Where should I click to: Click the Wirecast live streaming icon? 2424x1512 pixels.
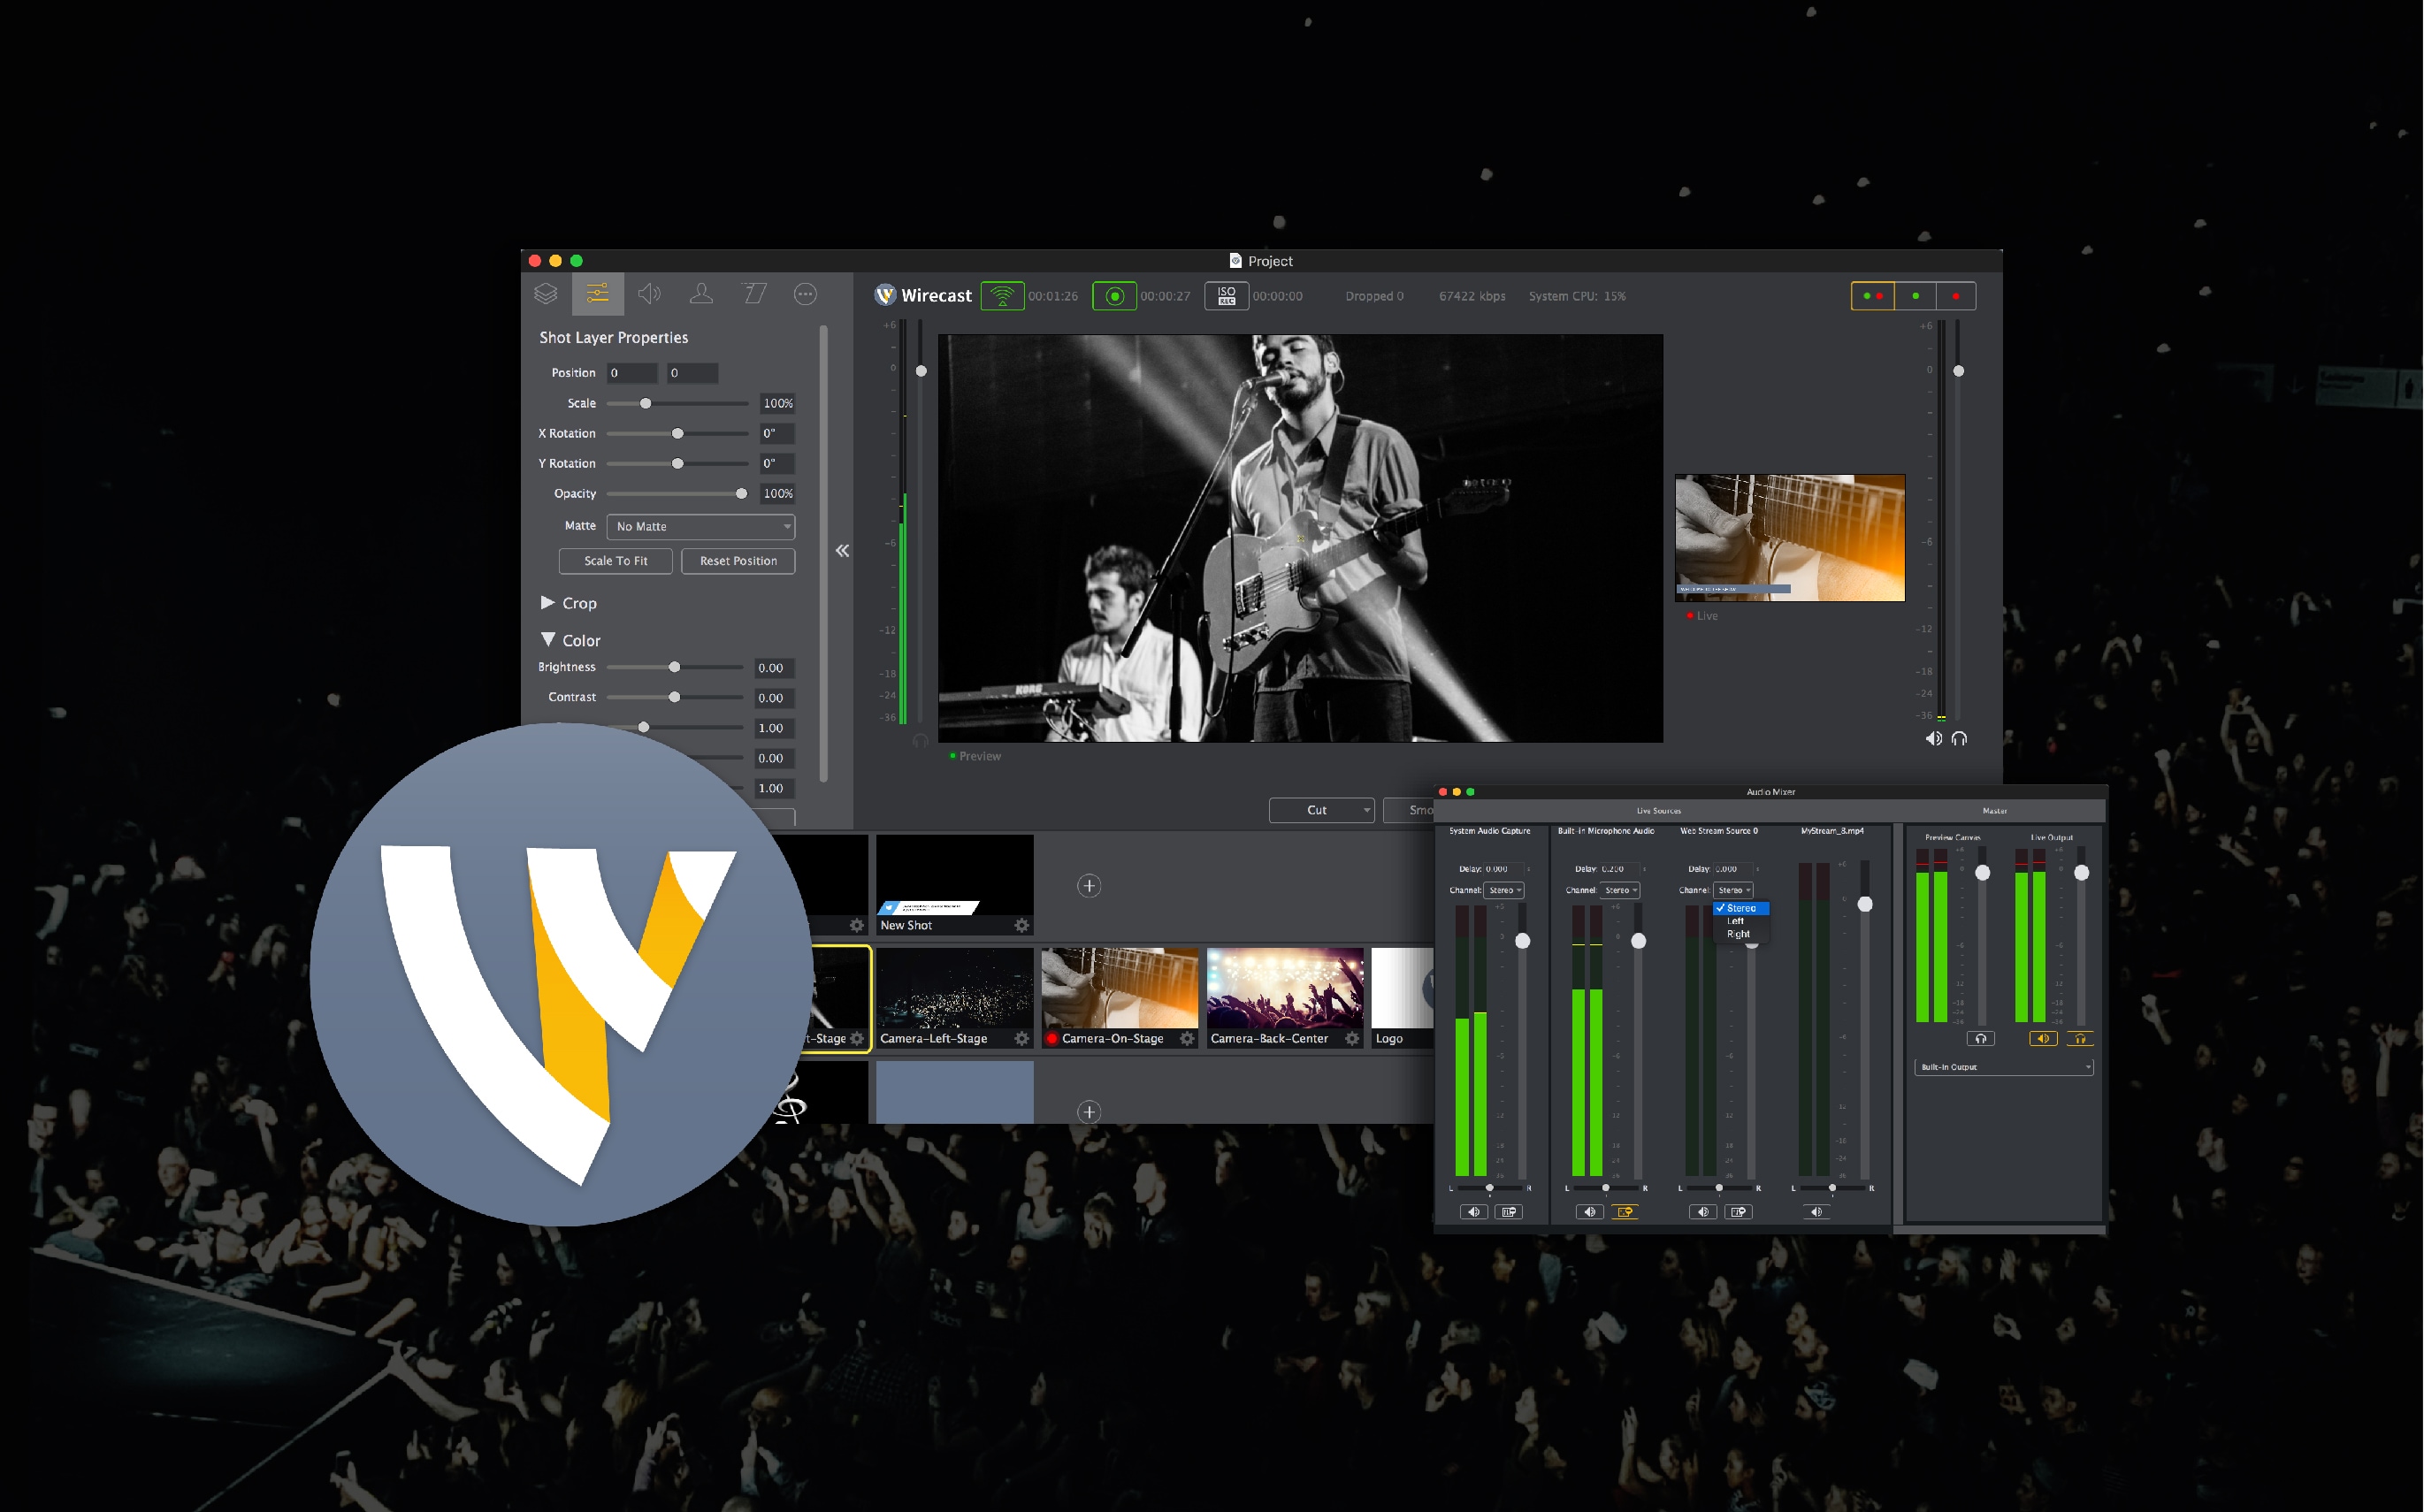[x=1003, y=296]
